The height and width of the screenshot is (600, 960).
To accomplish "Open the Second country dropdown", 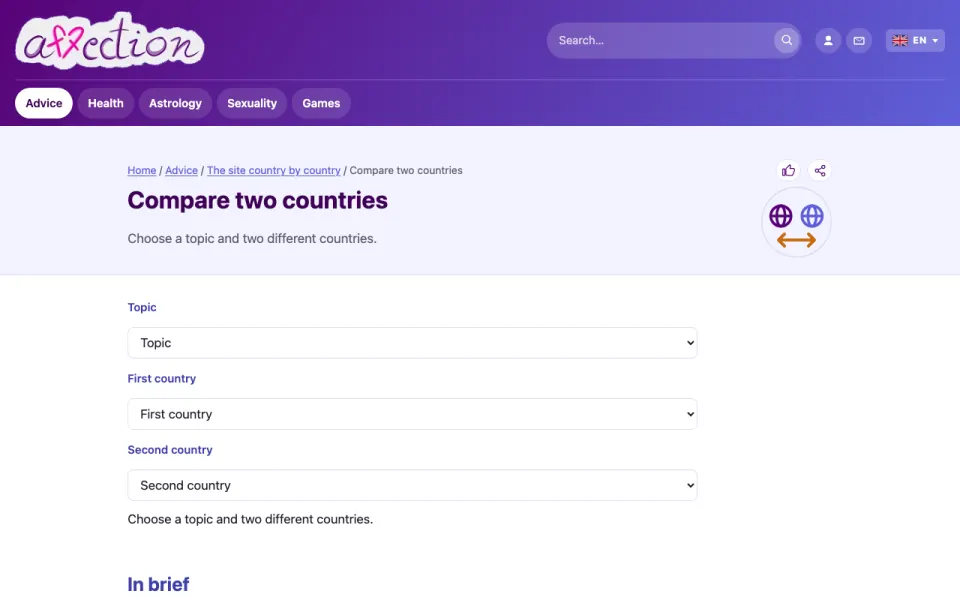I will point(412,485).
